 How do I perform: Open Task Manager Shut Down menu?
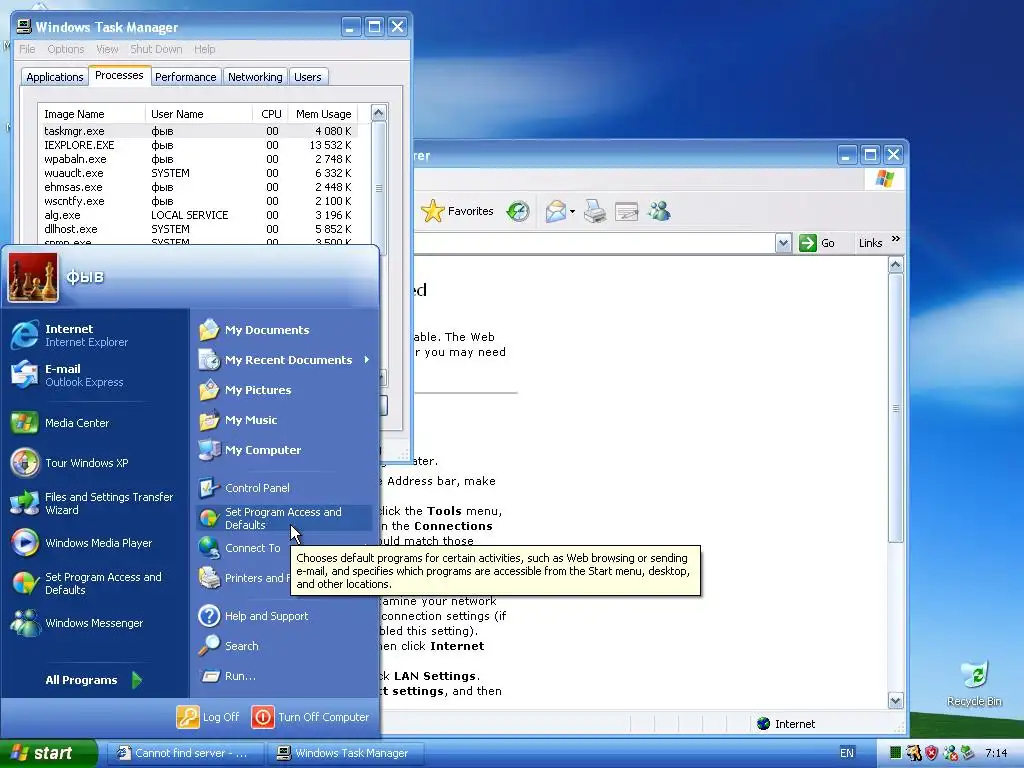pos(156,49)
